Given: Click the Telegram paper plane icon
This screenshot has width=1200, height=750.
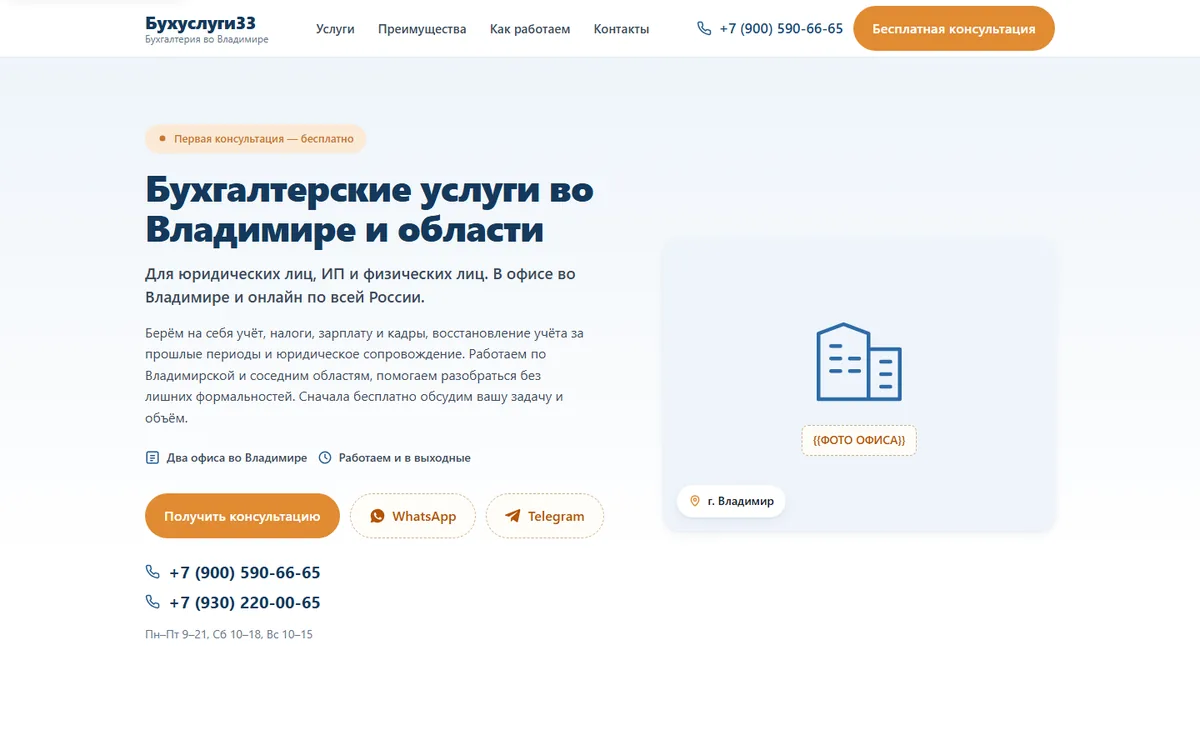Looking at the screenshot, I should [513, 516].
